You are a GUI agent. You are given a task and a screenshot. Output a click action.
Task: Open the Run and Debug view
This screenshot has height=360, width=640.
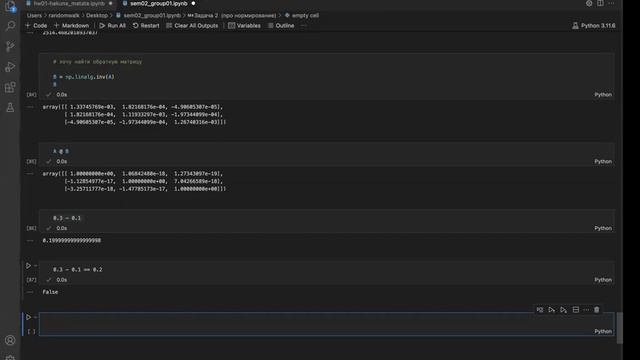point(10,67)
